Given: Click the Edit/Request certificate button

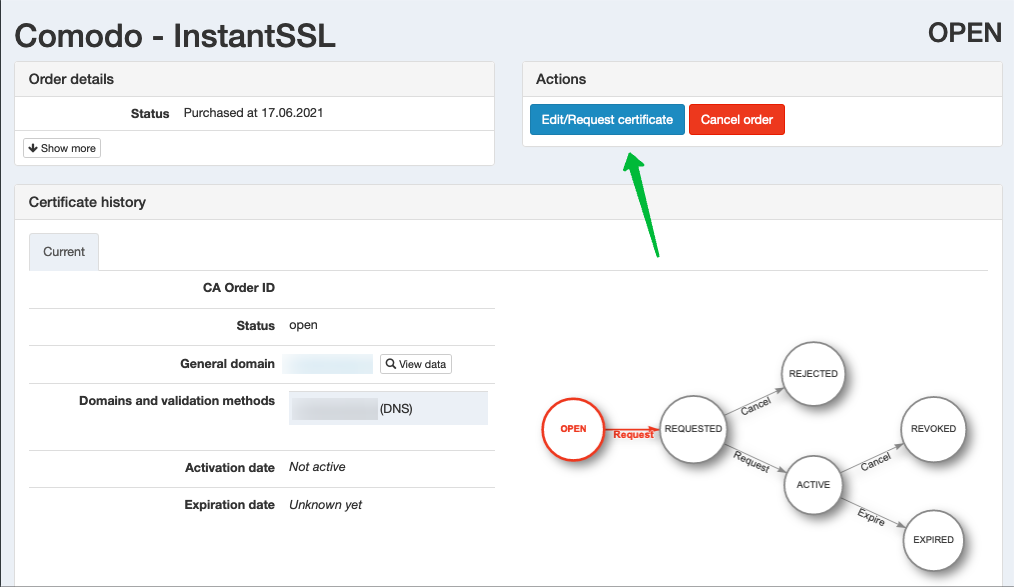Looking at the screenshot, I should tap(607, 120).
